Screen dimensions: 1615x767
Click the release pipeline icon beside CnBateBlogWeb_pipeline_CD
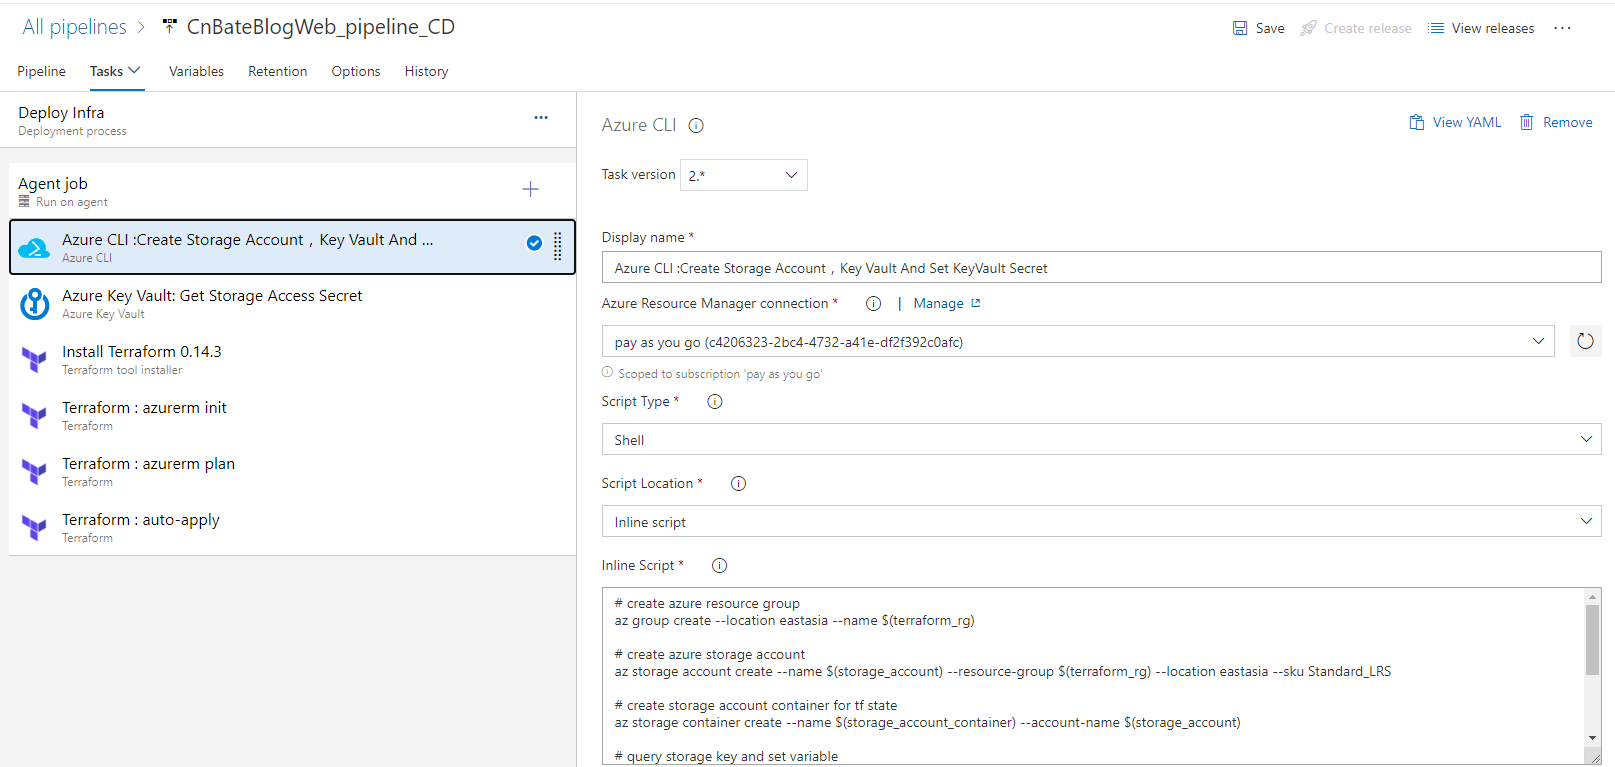pos(169,26)
